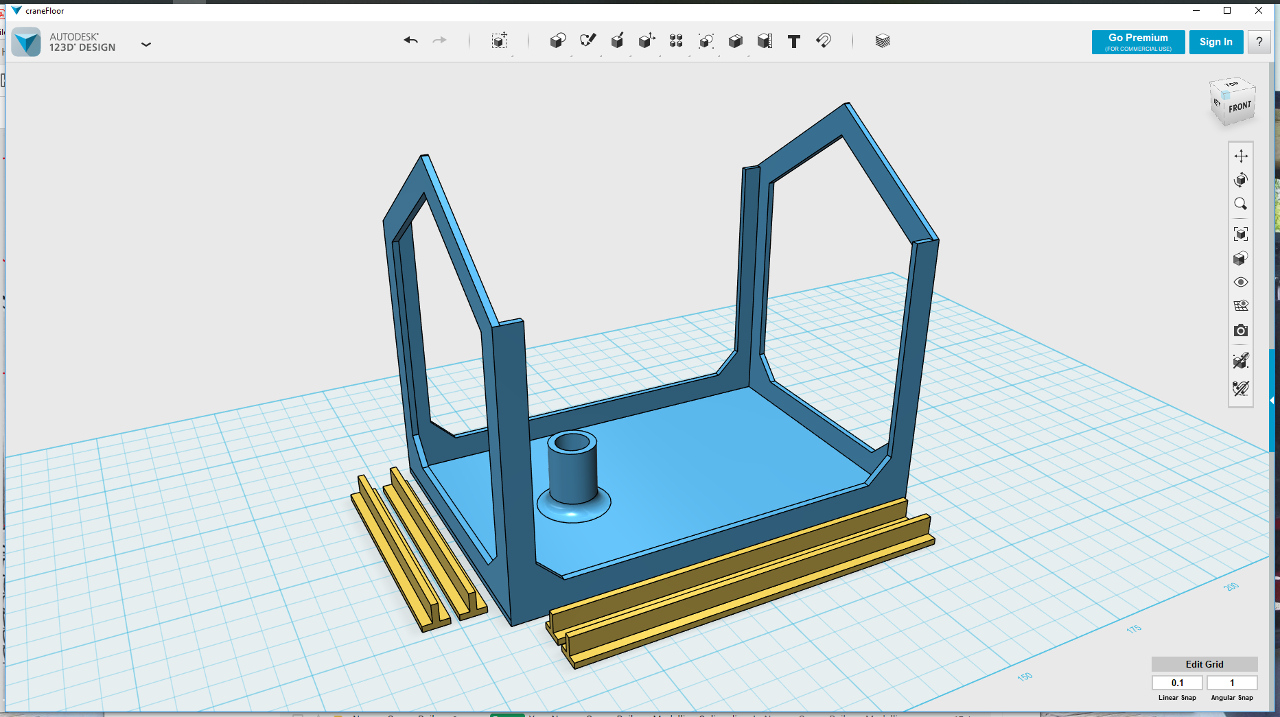Viewport: 1280px width, 717px height.
Task: Open the Sketch tools
Action: coord(588,41)
